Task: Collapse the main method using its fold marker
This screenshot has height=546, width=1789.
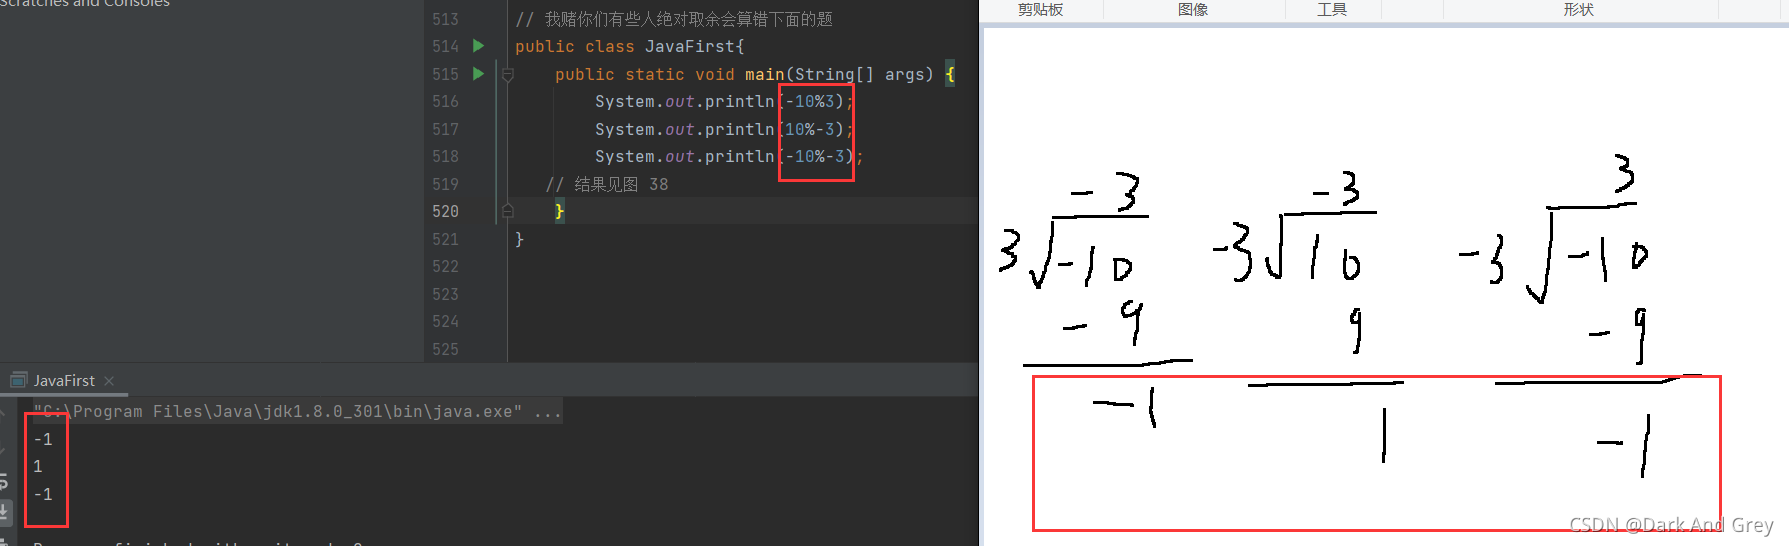Action: coord(508,75)
